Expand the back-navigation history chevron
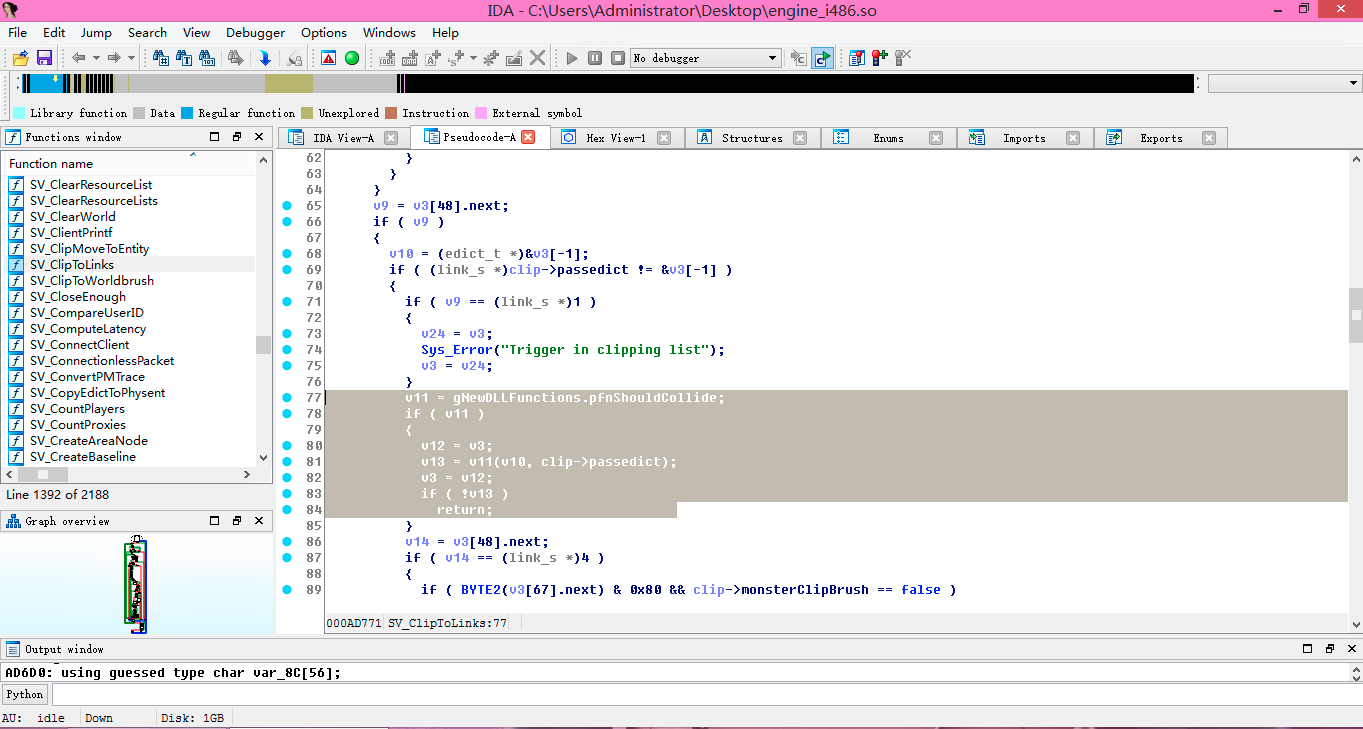This screenshot has width=1363, height=729. (x=95, y=57)
